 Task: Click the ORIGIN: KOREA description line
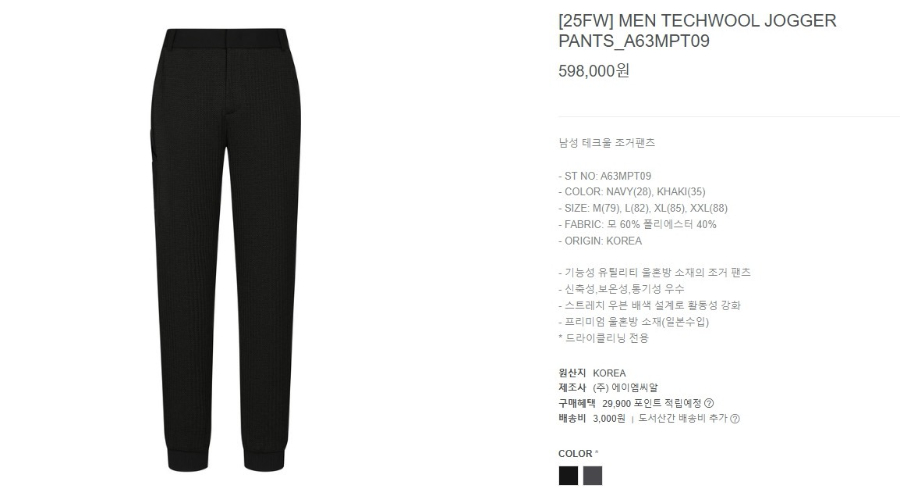pos(600,241)
